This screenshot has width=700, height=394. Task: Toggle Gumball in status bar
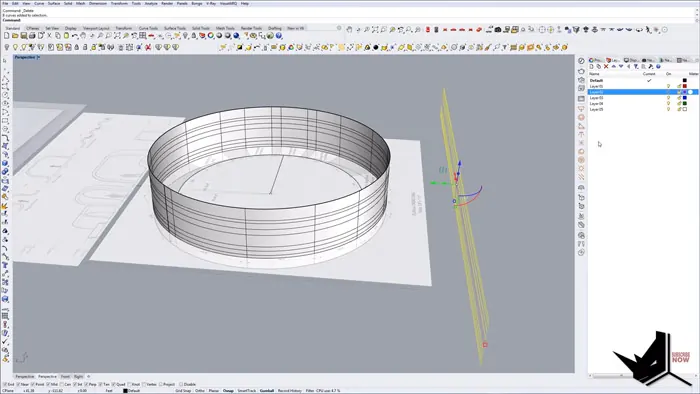click(267, 390)
